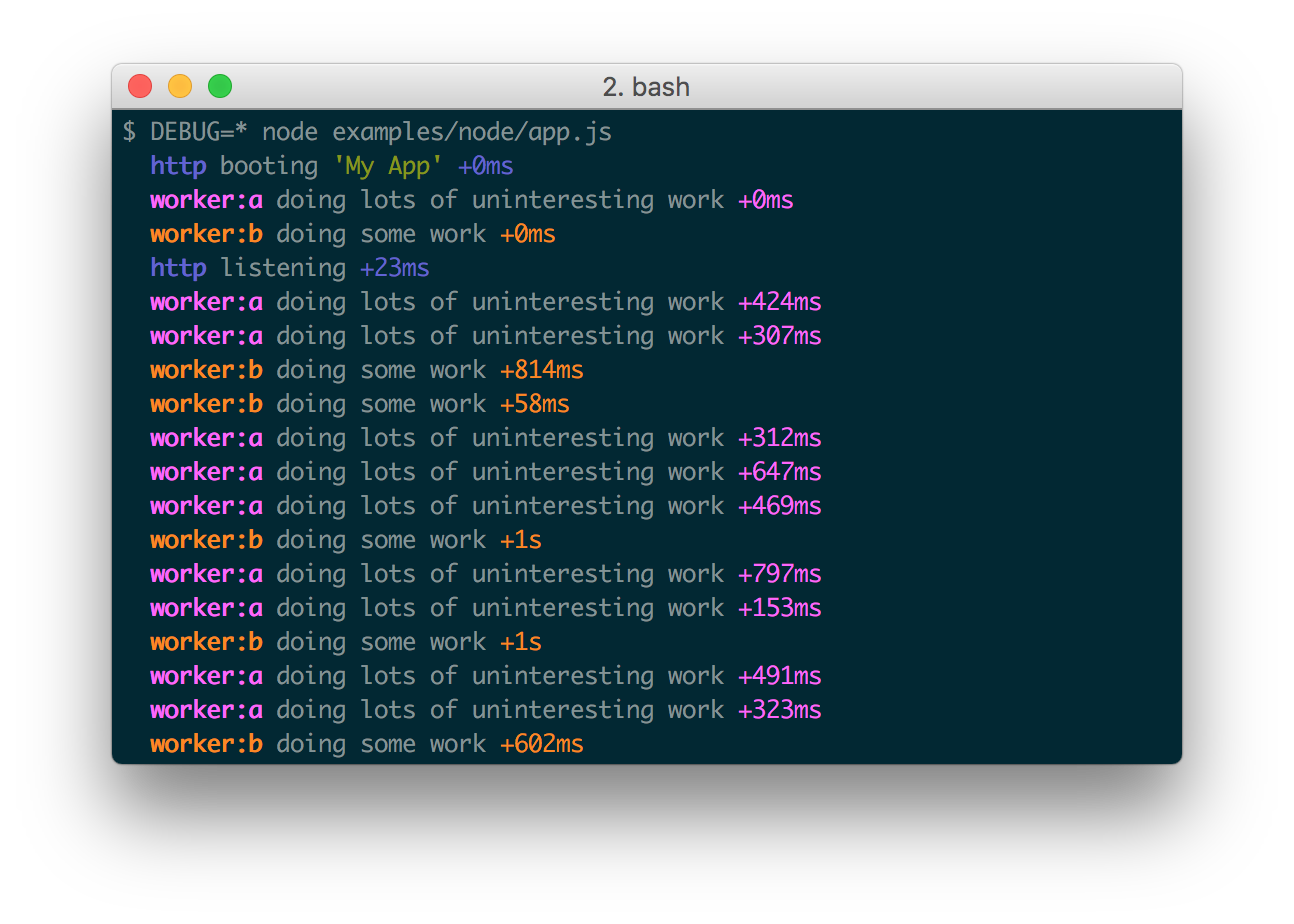Click the 'booting' log entry text

[268, 165]
